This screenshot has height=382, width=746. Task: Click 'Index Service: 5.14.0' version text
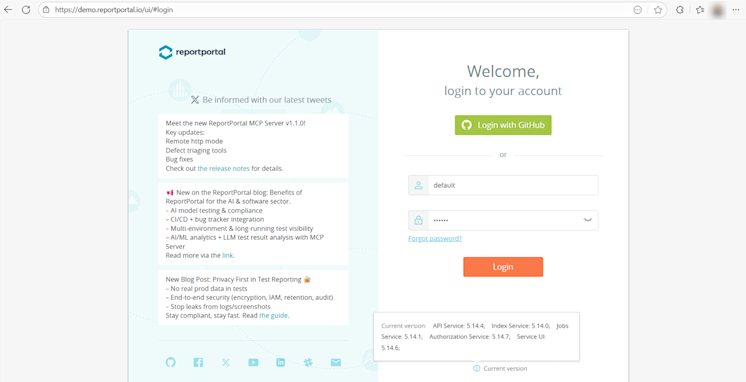coord(521,326)
